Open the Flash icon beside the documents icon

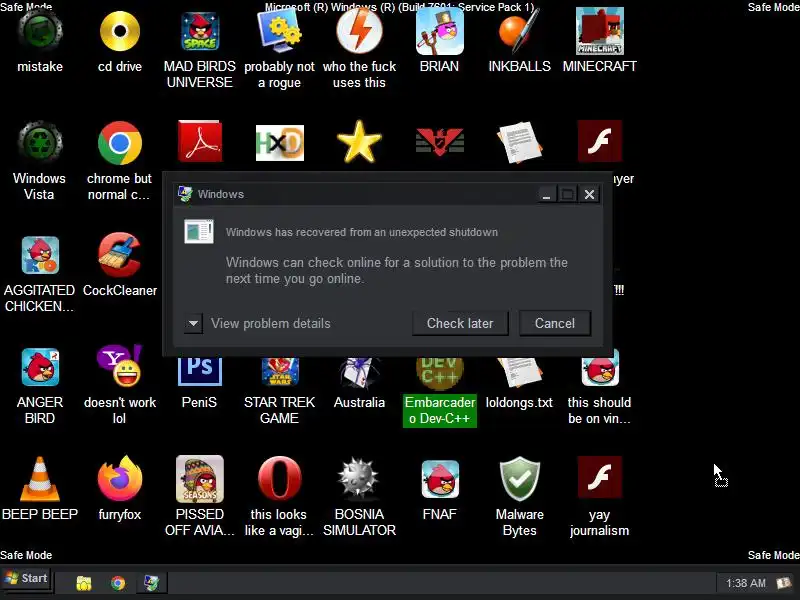[x=599, y=141]
